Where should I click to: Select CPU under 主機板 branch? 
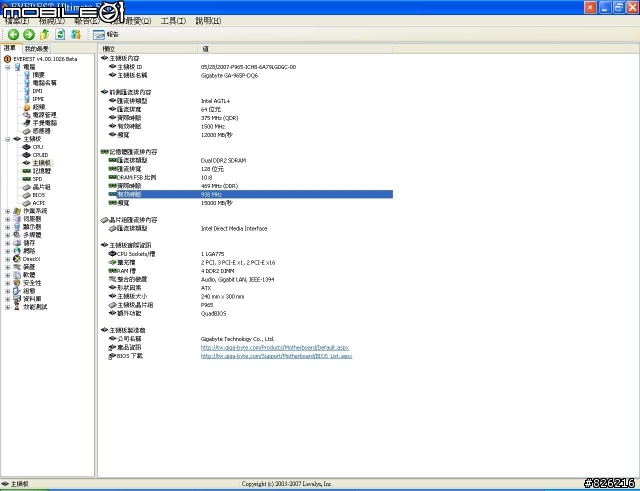click(x=38, y=147)
